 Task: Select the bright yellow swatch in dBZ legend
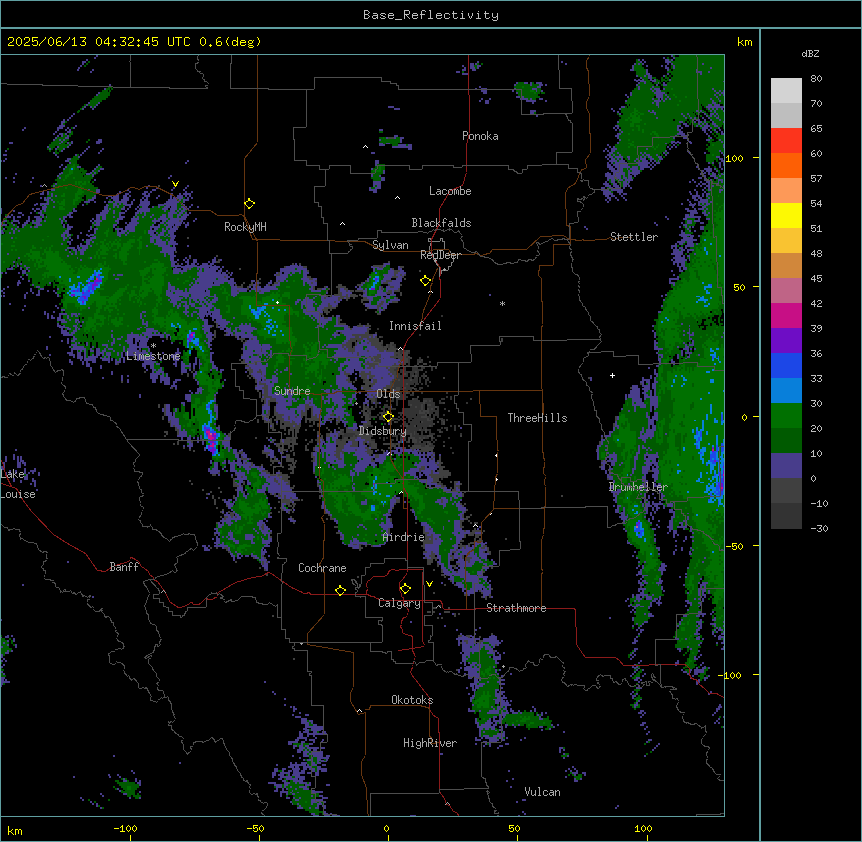[x=786, y=215]
